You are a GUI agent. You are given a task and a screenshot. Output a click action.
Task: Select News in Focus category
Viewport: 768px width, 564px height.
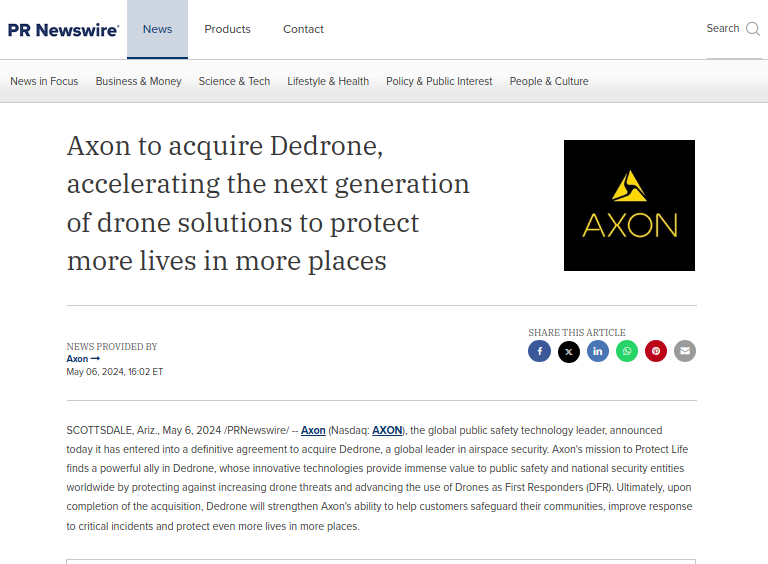(x=44, y=81)
